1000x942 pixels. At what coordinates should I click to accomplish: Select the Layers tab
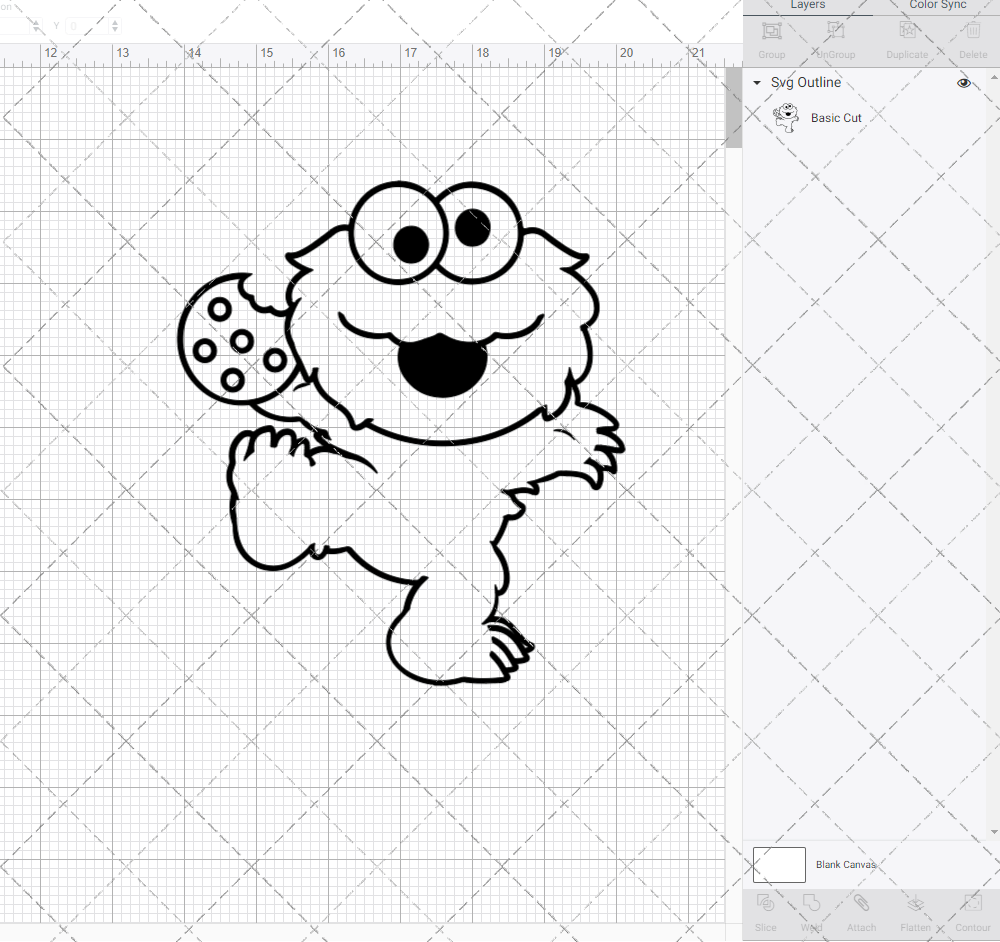pos(807,5)
